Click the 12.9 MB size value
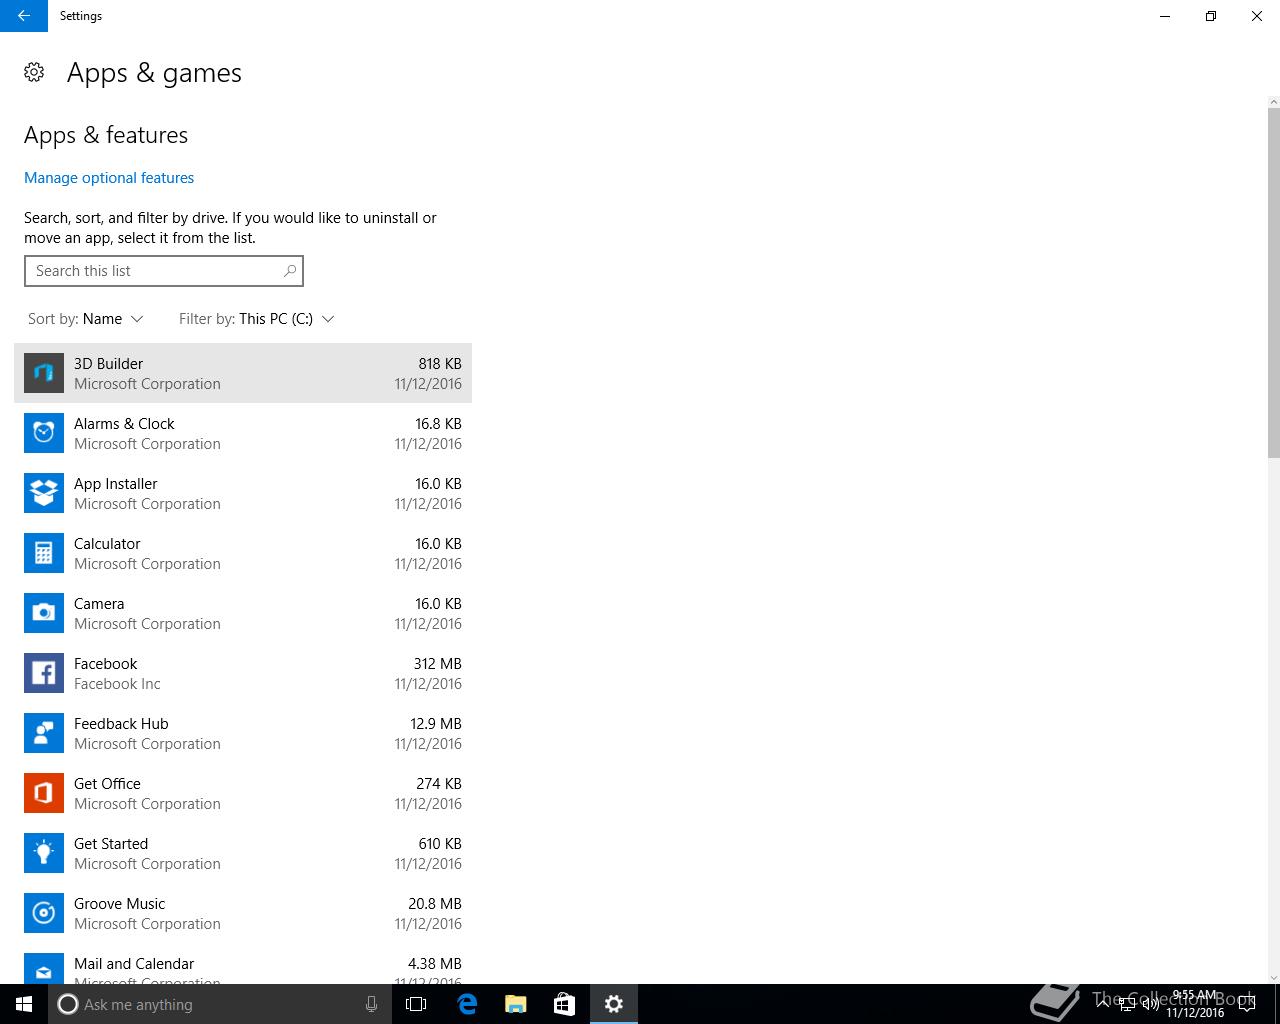Viewport: 1280px width, 1024px height. coord(436,724)
